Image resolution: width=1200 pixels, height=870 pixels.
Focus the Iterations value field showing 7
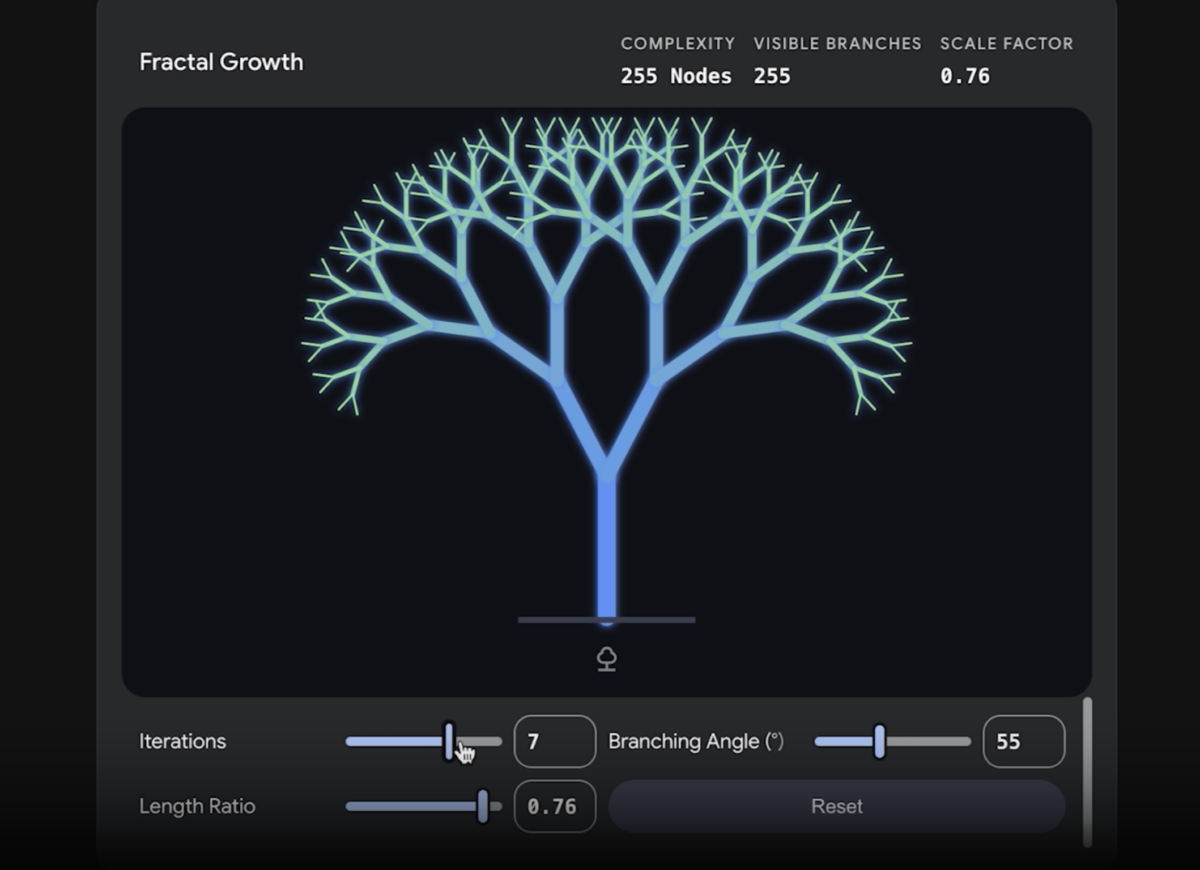tap(554, 742)
